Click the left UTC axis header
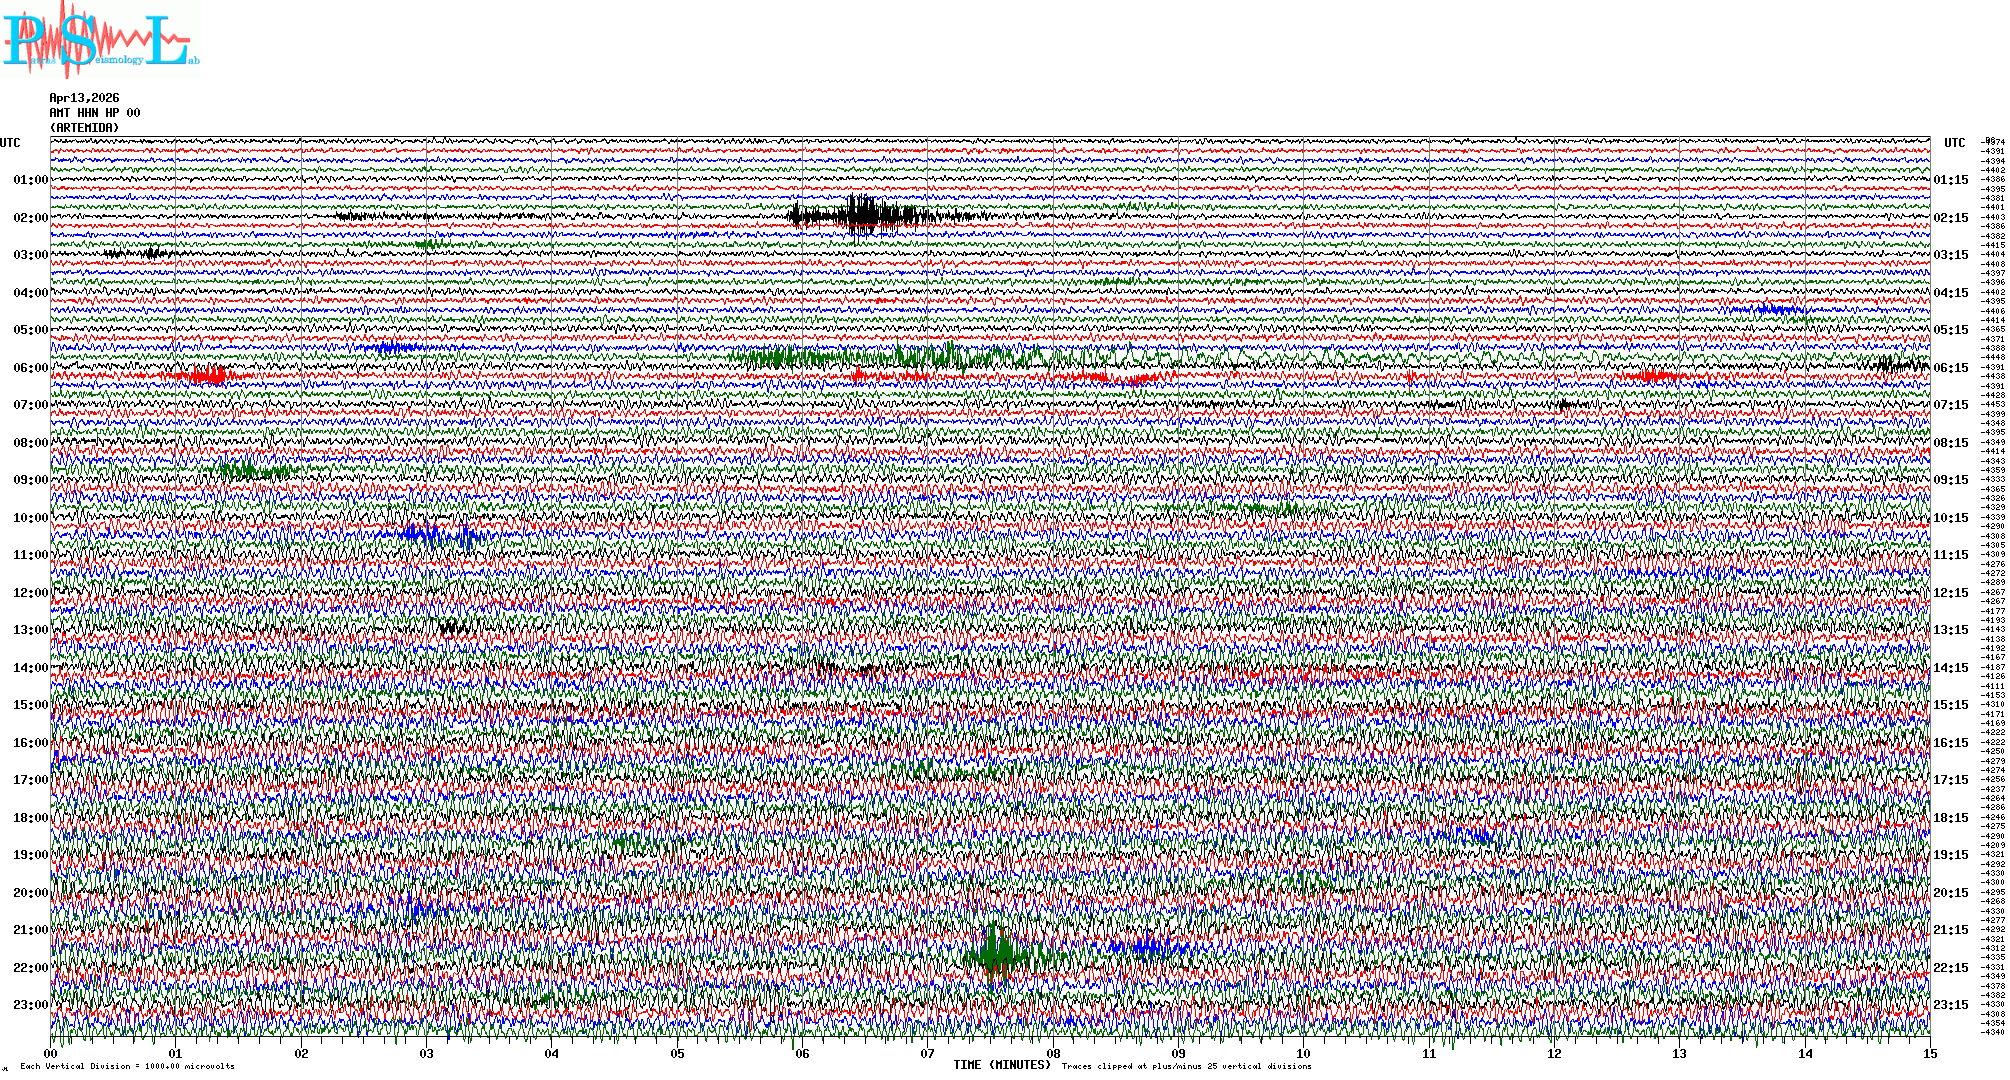Image resolution: width=2010 pixels, height=1080 pixels. pyautogui.click(x=10, y=143)
